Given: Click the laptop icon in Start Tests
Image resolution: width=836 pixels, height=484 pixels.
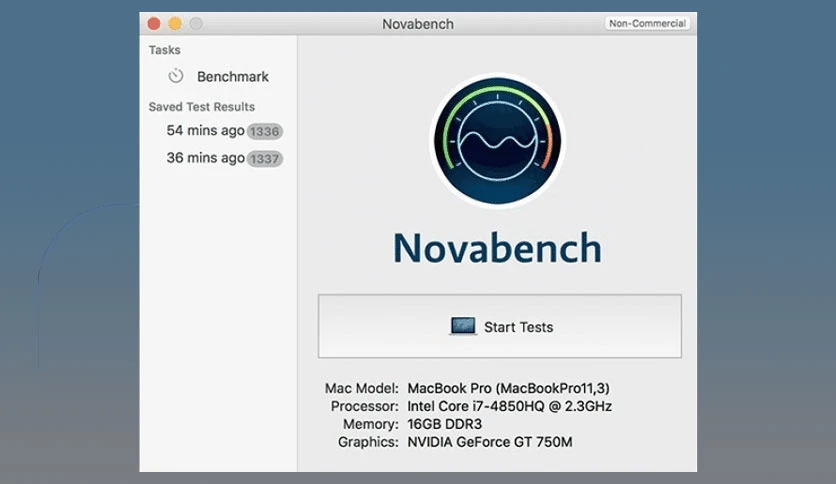Looking at the screenshot, I should point(463,326).
